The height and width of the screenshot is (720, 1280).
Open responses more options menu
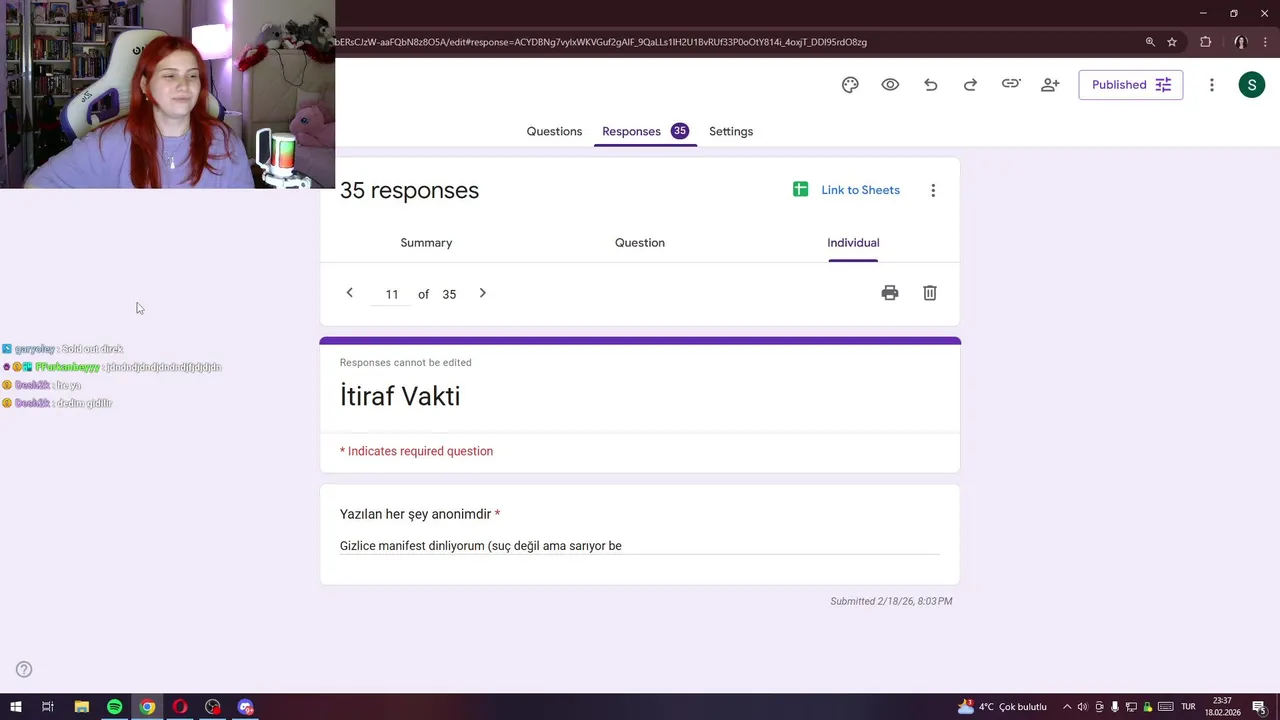[933, 190]
